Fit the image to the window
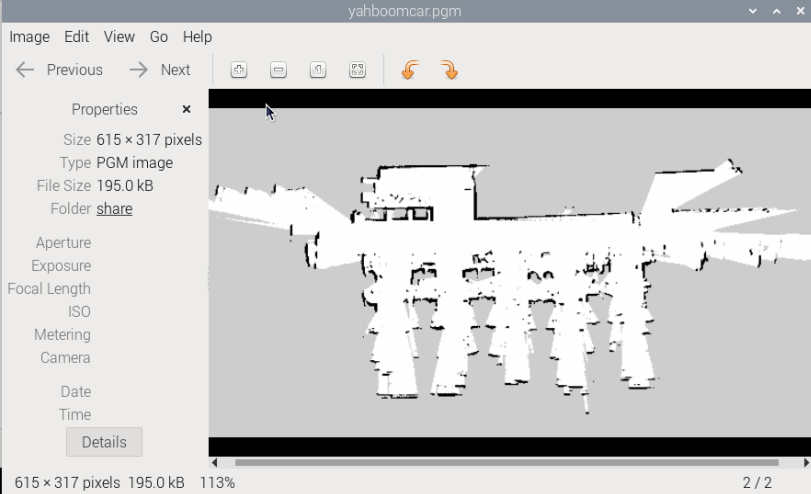This screenshot has width=811, height=494. tap(357, 70)
